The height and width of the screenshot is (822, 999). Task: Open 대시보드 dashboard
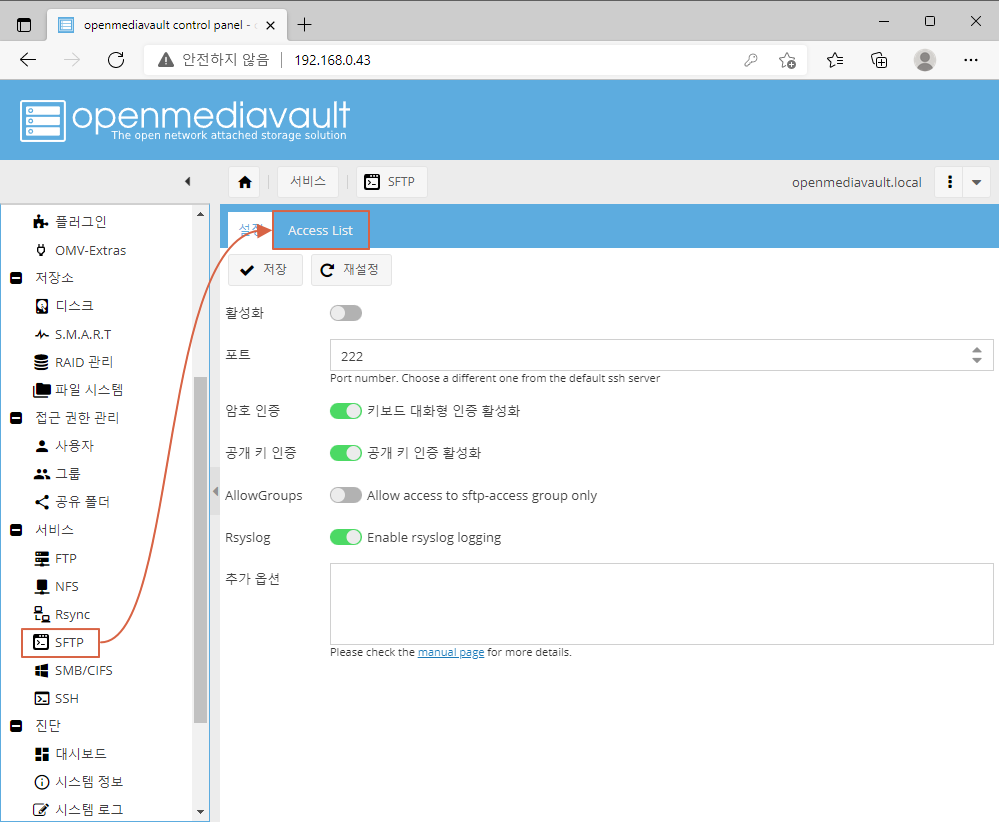click(x=70, y=754)
